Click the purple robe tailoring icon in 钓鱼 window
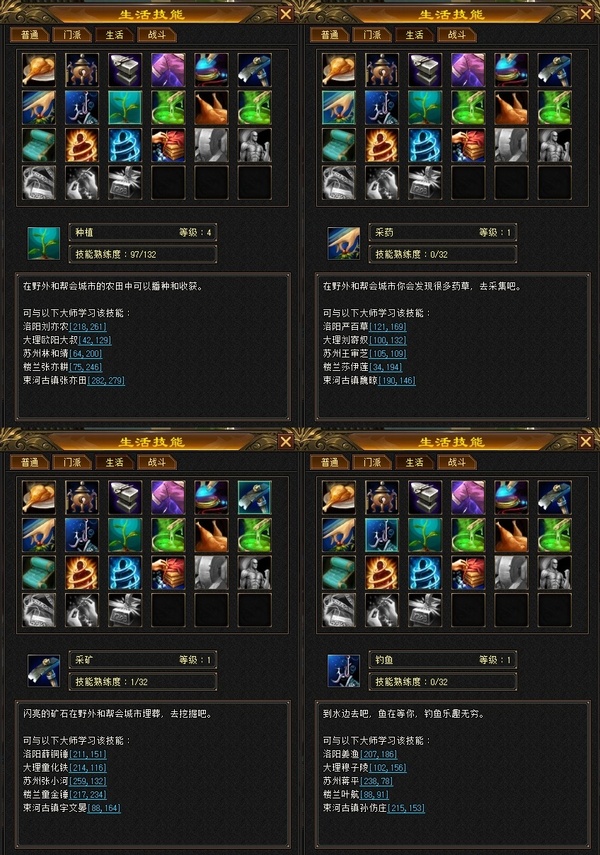This screenshot has width=600, height=855. (468, 497)
